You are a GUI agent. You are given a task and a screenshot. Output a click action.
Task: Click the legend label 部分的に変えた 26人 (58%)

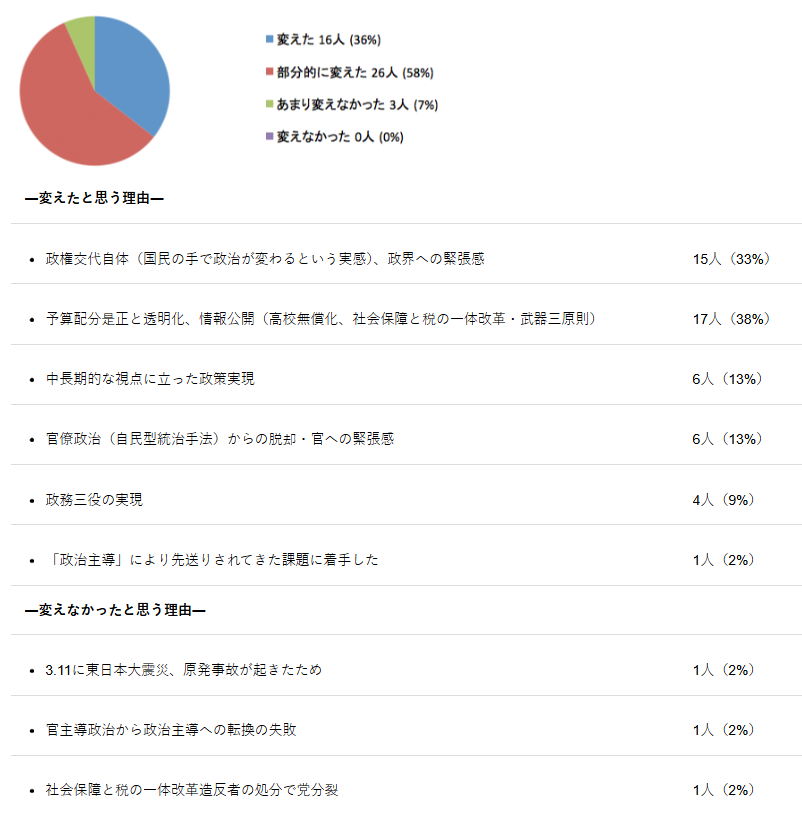pos(354,72)
